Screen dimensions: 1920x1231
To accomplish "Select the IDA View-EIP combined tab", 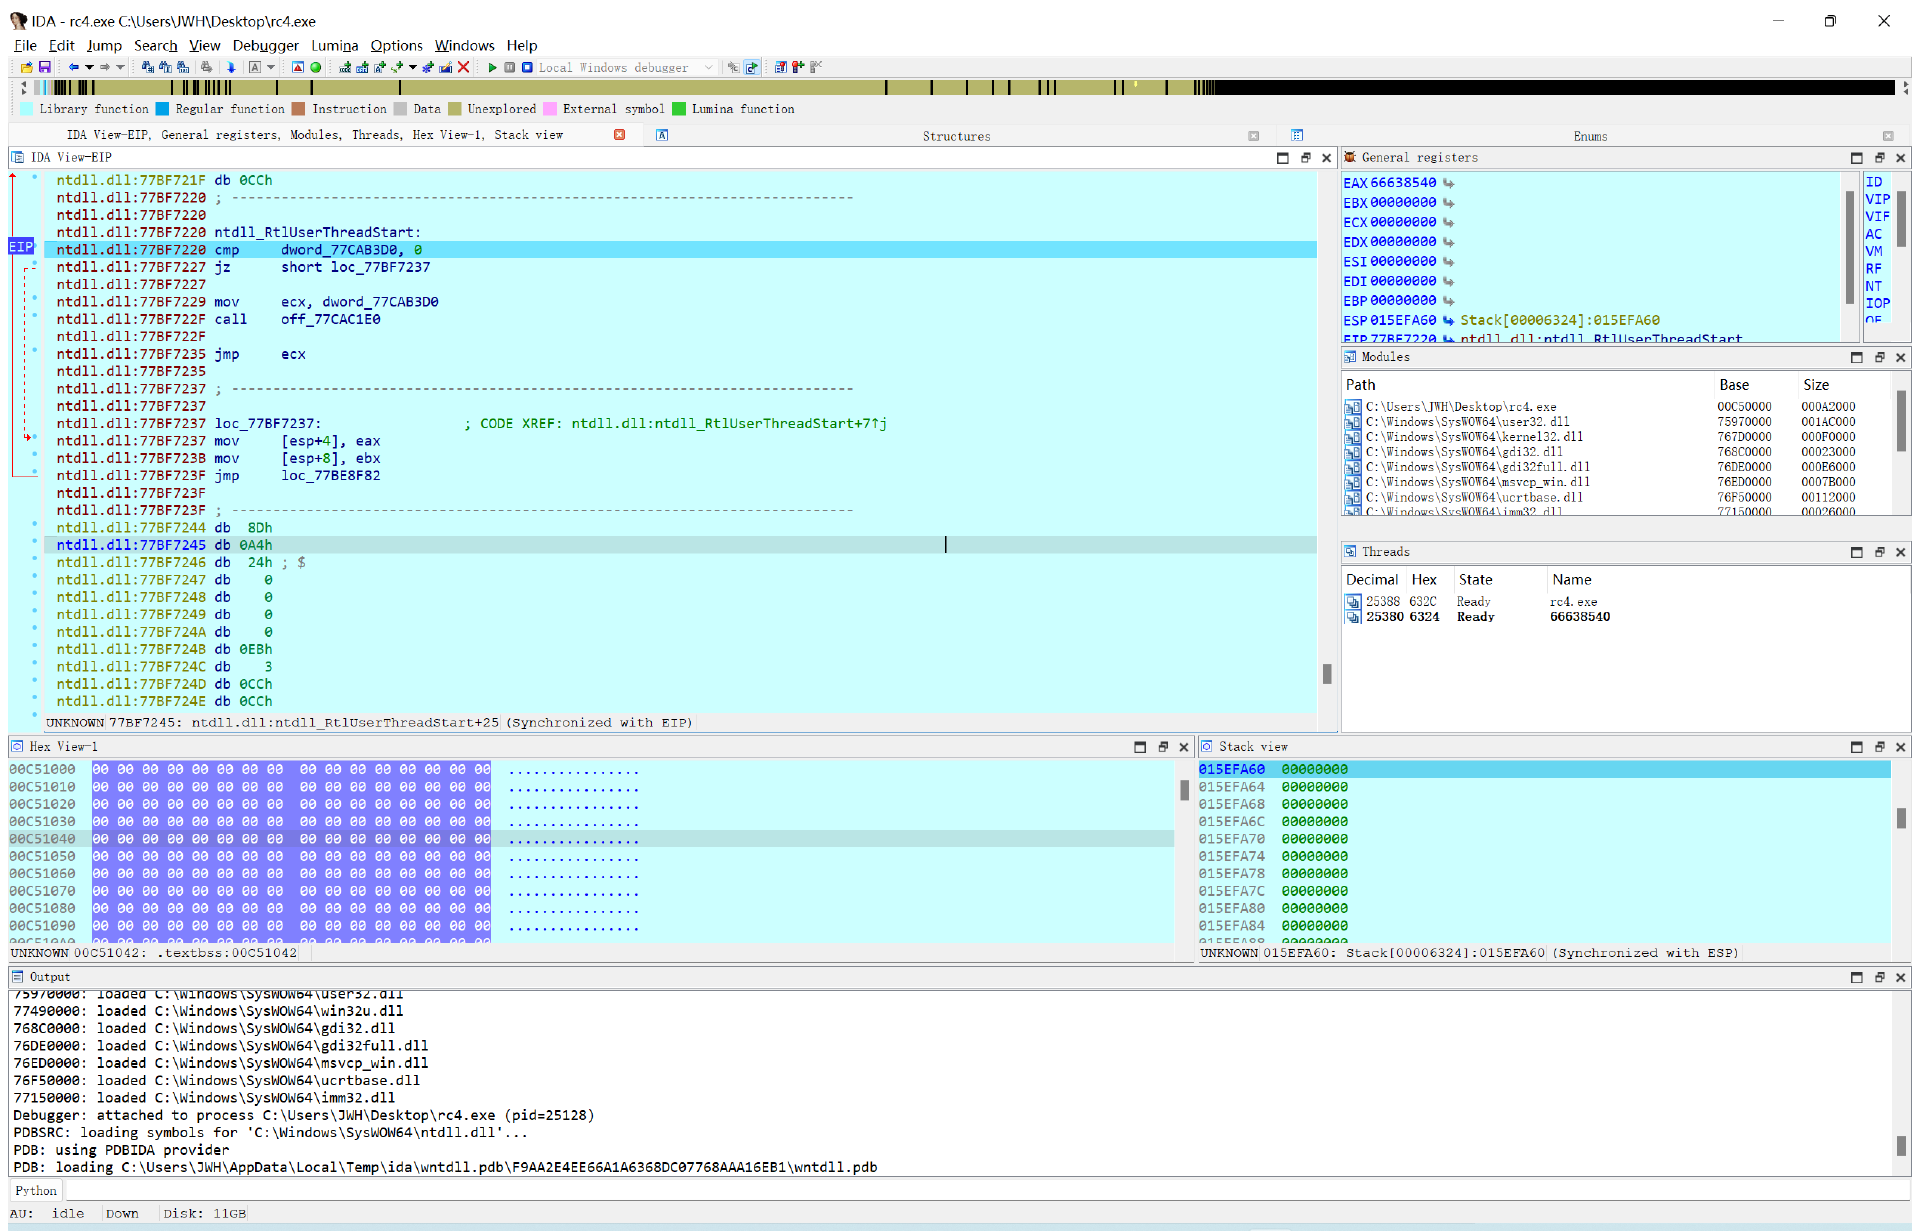I will pyautogui.click(x=315, y=135).
